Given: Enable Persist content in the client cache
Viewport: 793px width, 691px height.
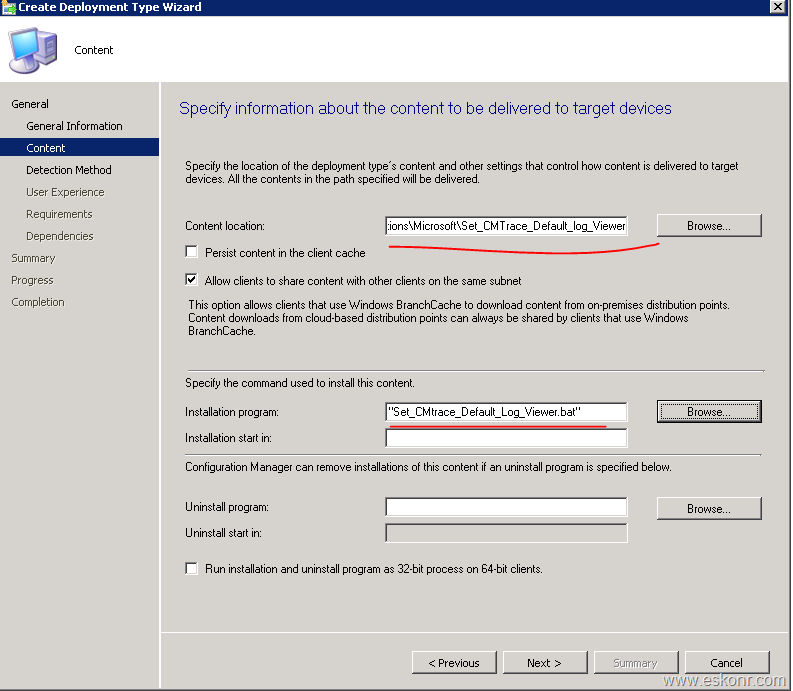Looking at the screenshot, I should 192,253.
